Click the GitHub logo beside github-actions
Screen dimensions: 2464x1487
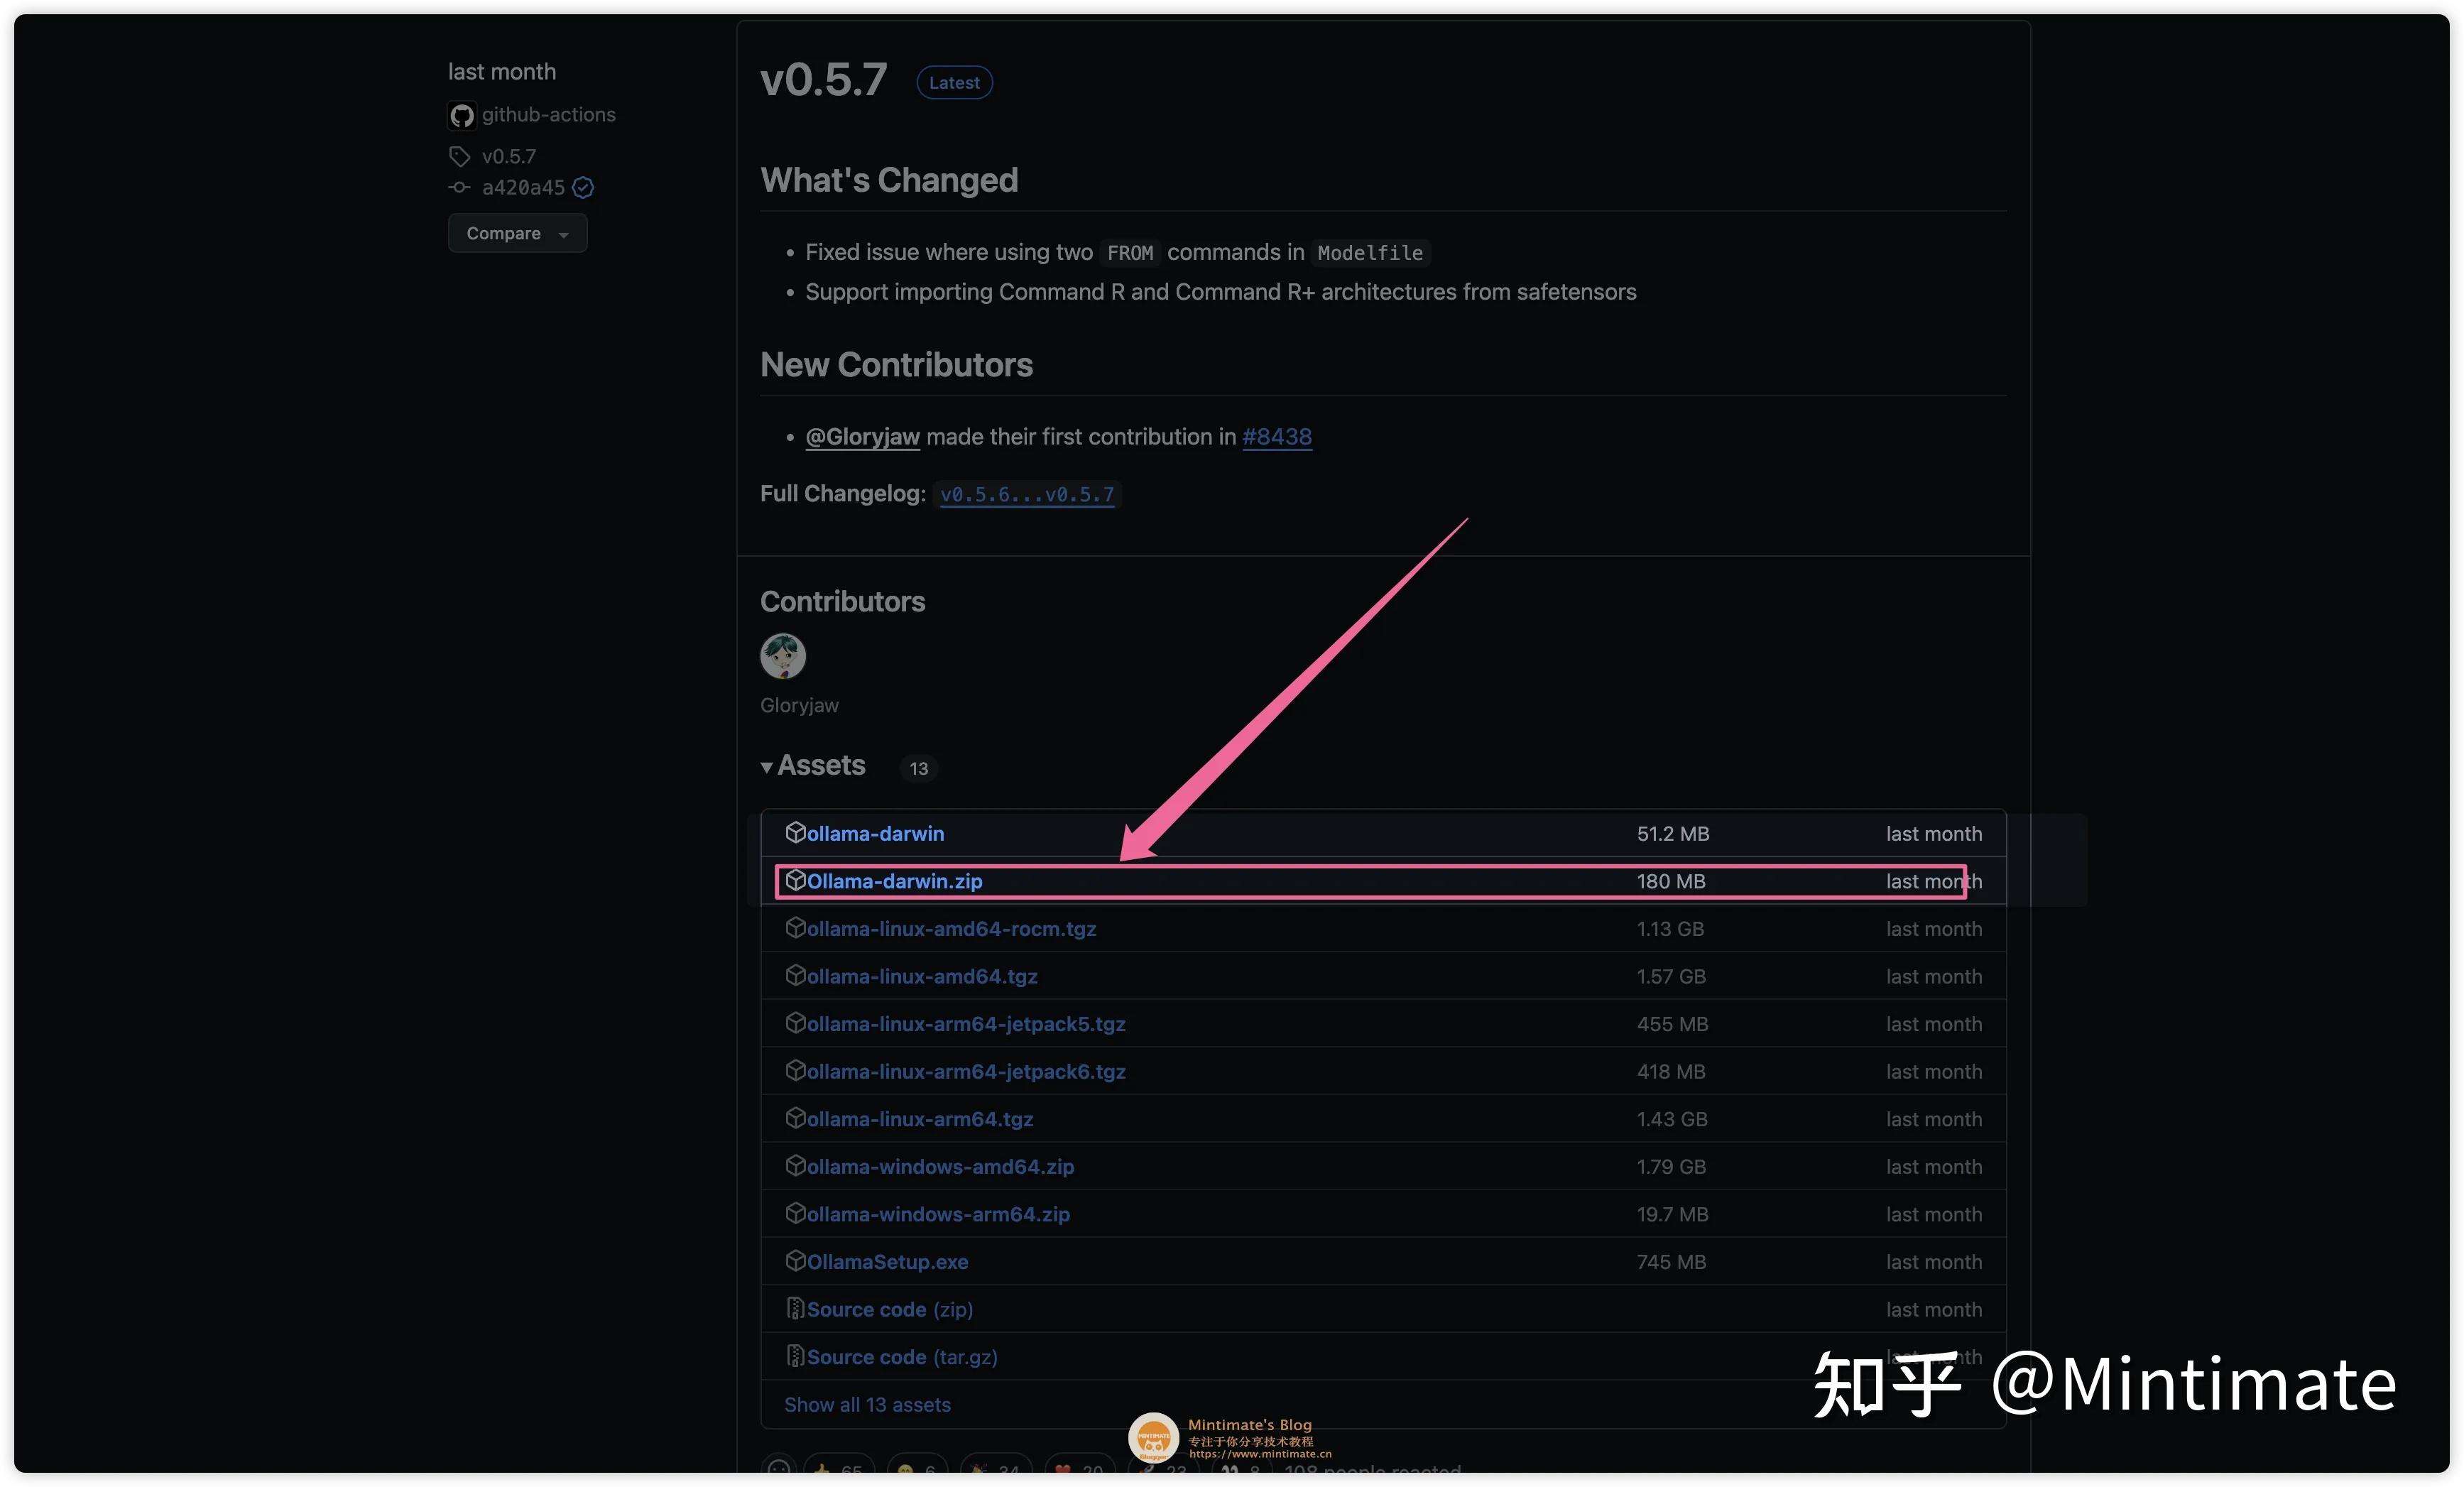click(x=462, y=114)
